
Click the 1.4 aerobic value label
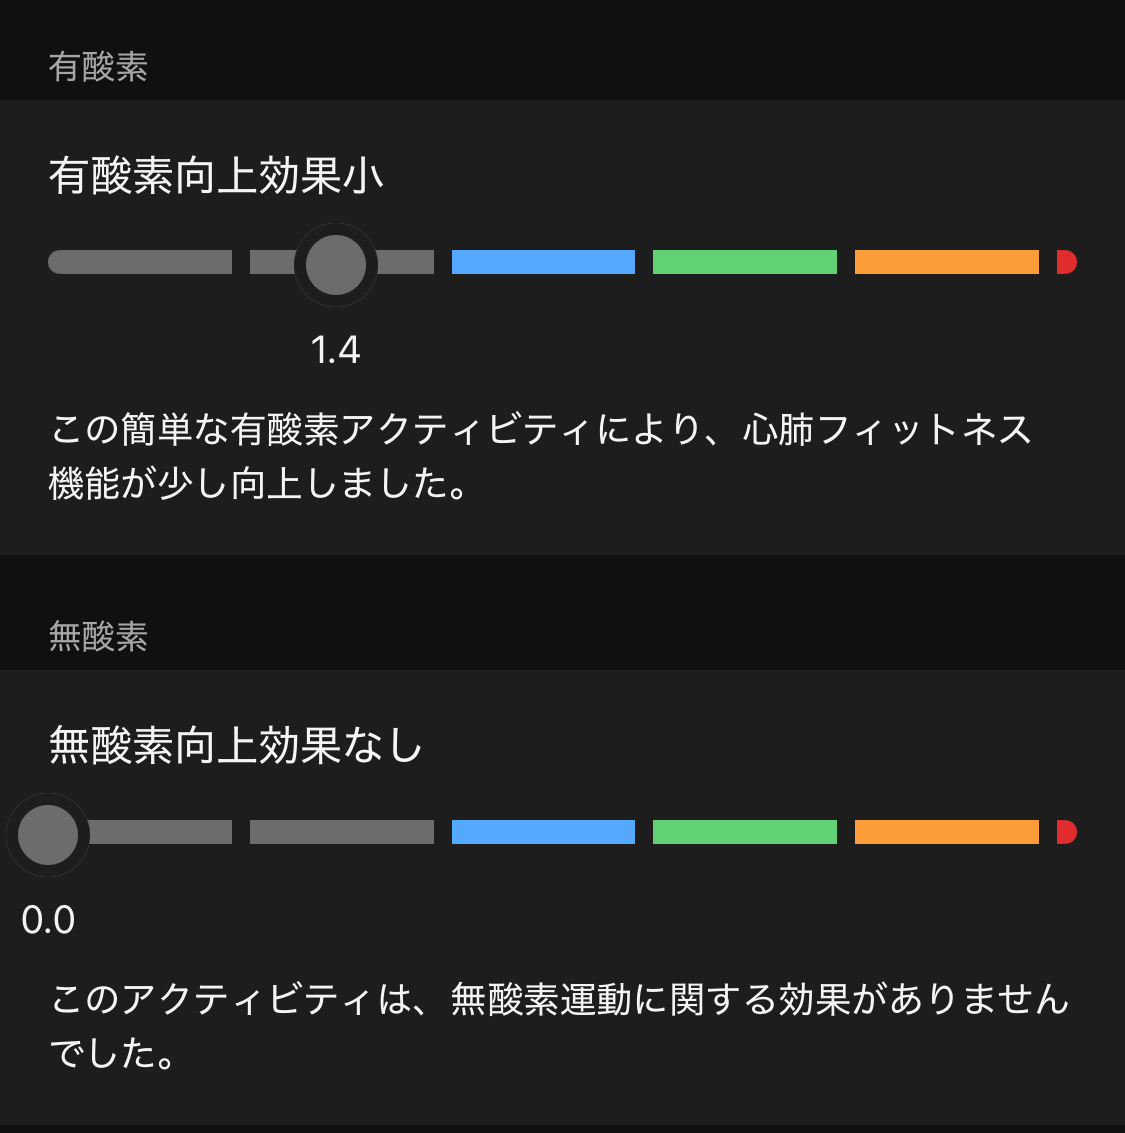click(335, 350)
